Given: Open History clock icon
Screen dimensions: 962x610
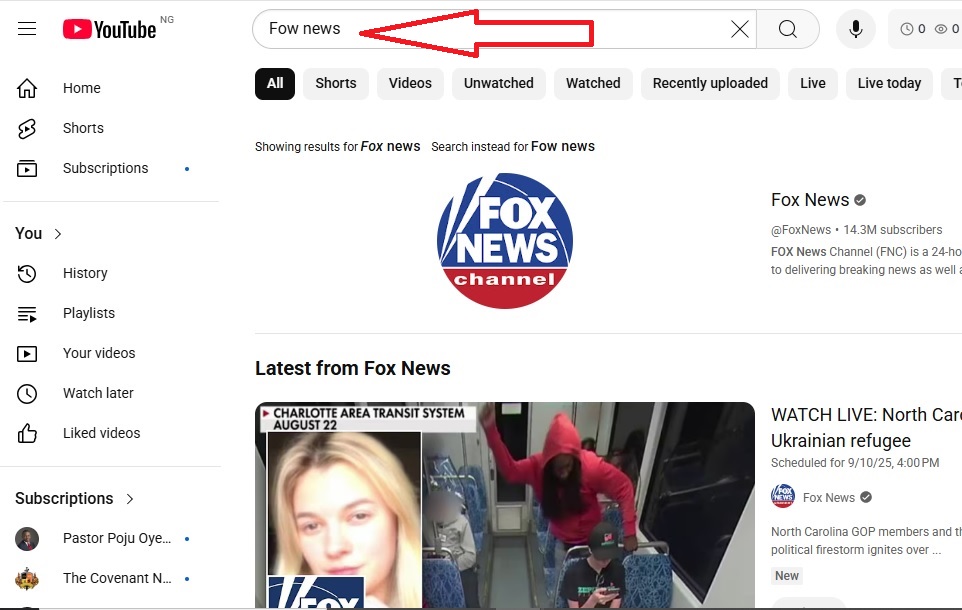Looking at the screenshot, I should pos(27,273).
